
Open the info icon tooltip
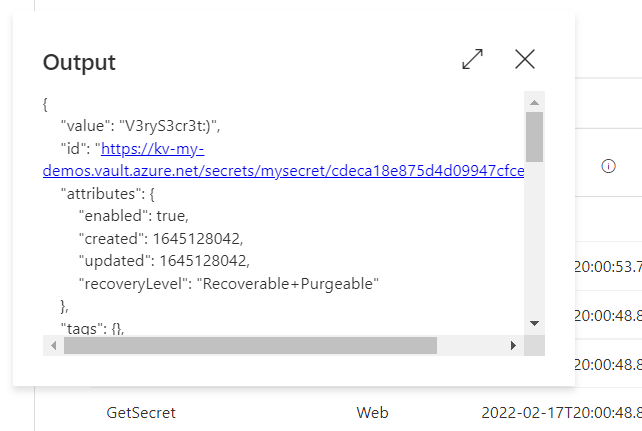click(608, 166)
